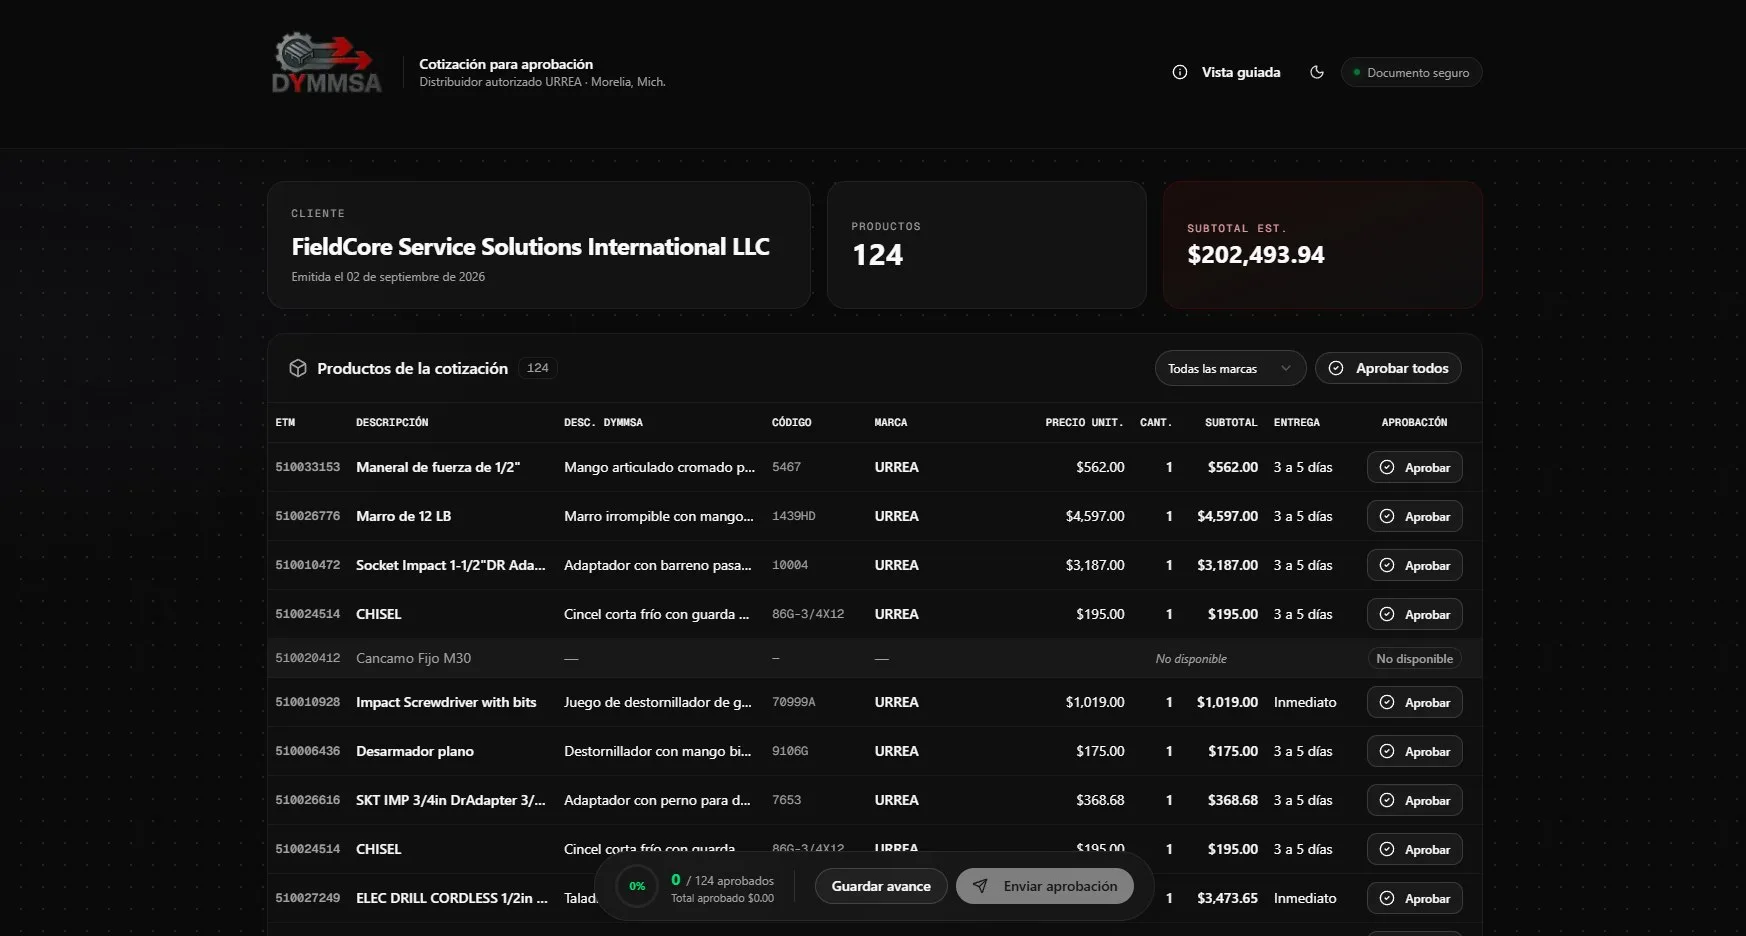Approve CHISEL row below Socket Impact row
This screenshot has width=1746, height=936.
1414,614
